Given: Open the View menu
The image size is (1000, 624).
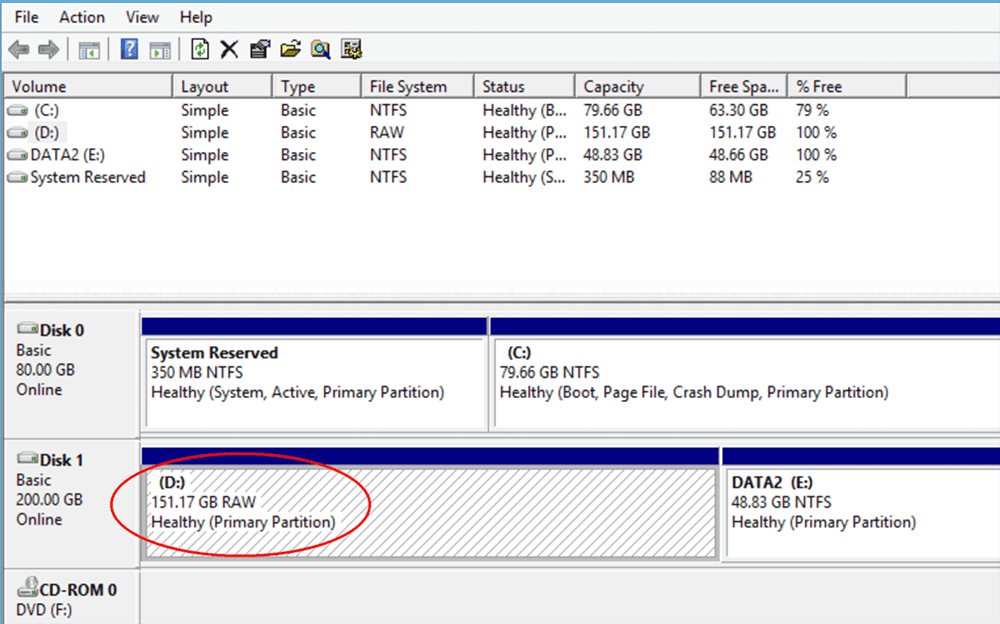Looking at the screenshot, I should 142,17.
